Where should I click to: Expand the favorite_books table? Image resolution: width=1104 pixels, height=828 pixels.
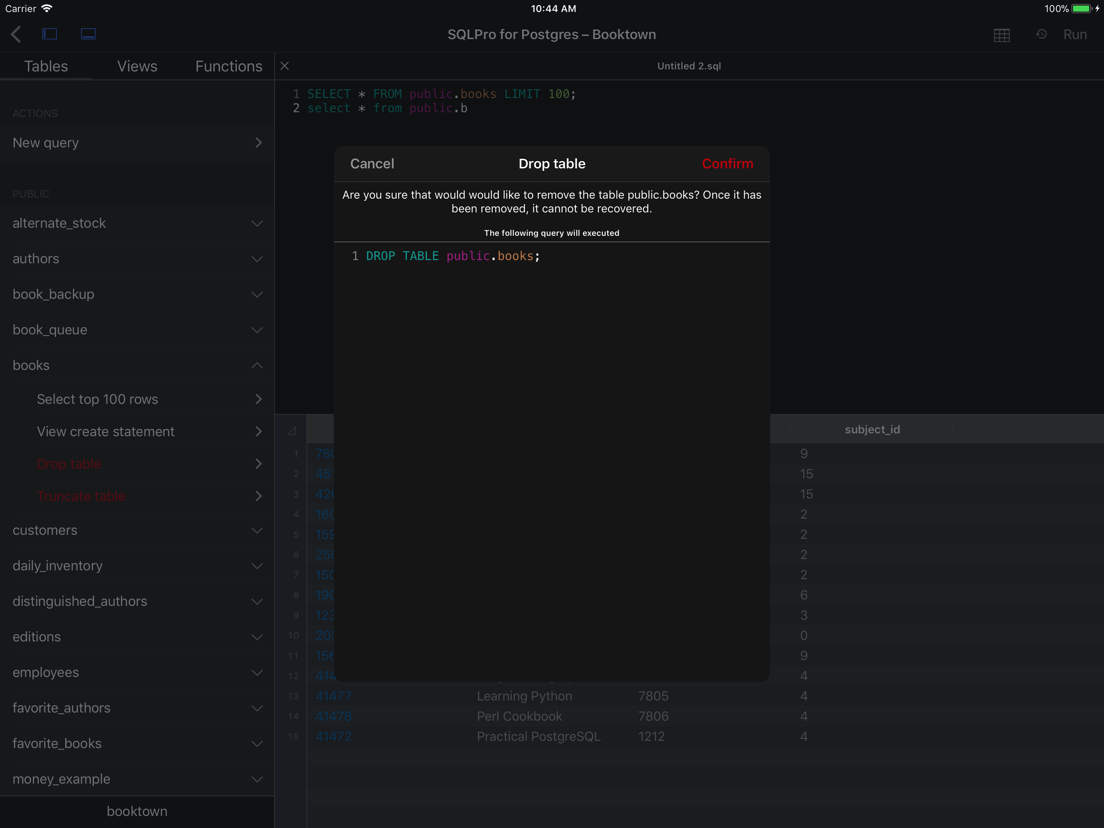click(137, 744)
